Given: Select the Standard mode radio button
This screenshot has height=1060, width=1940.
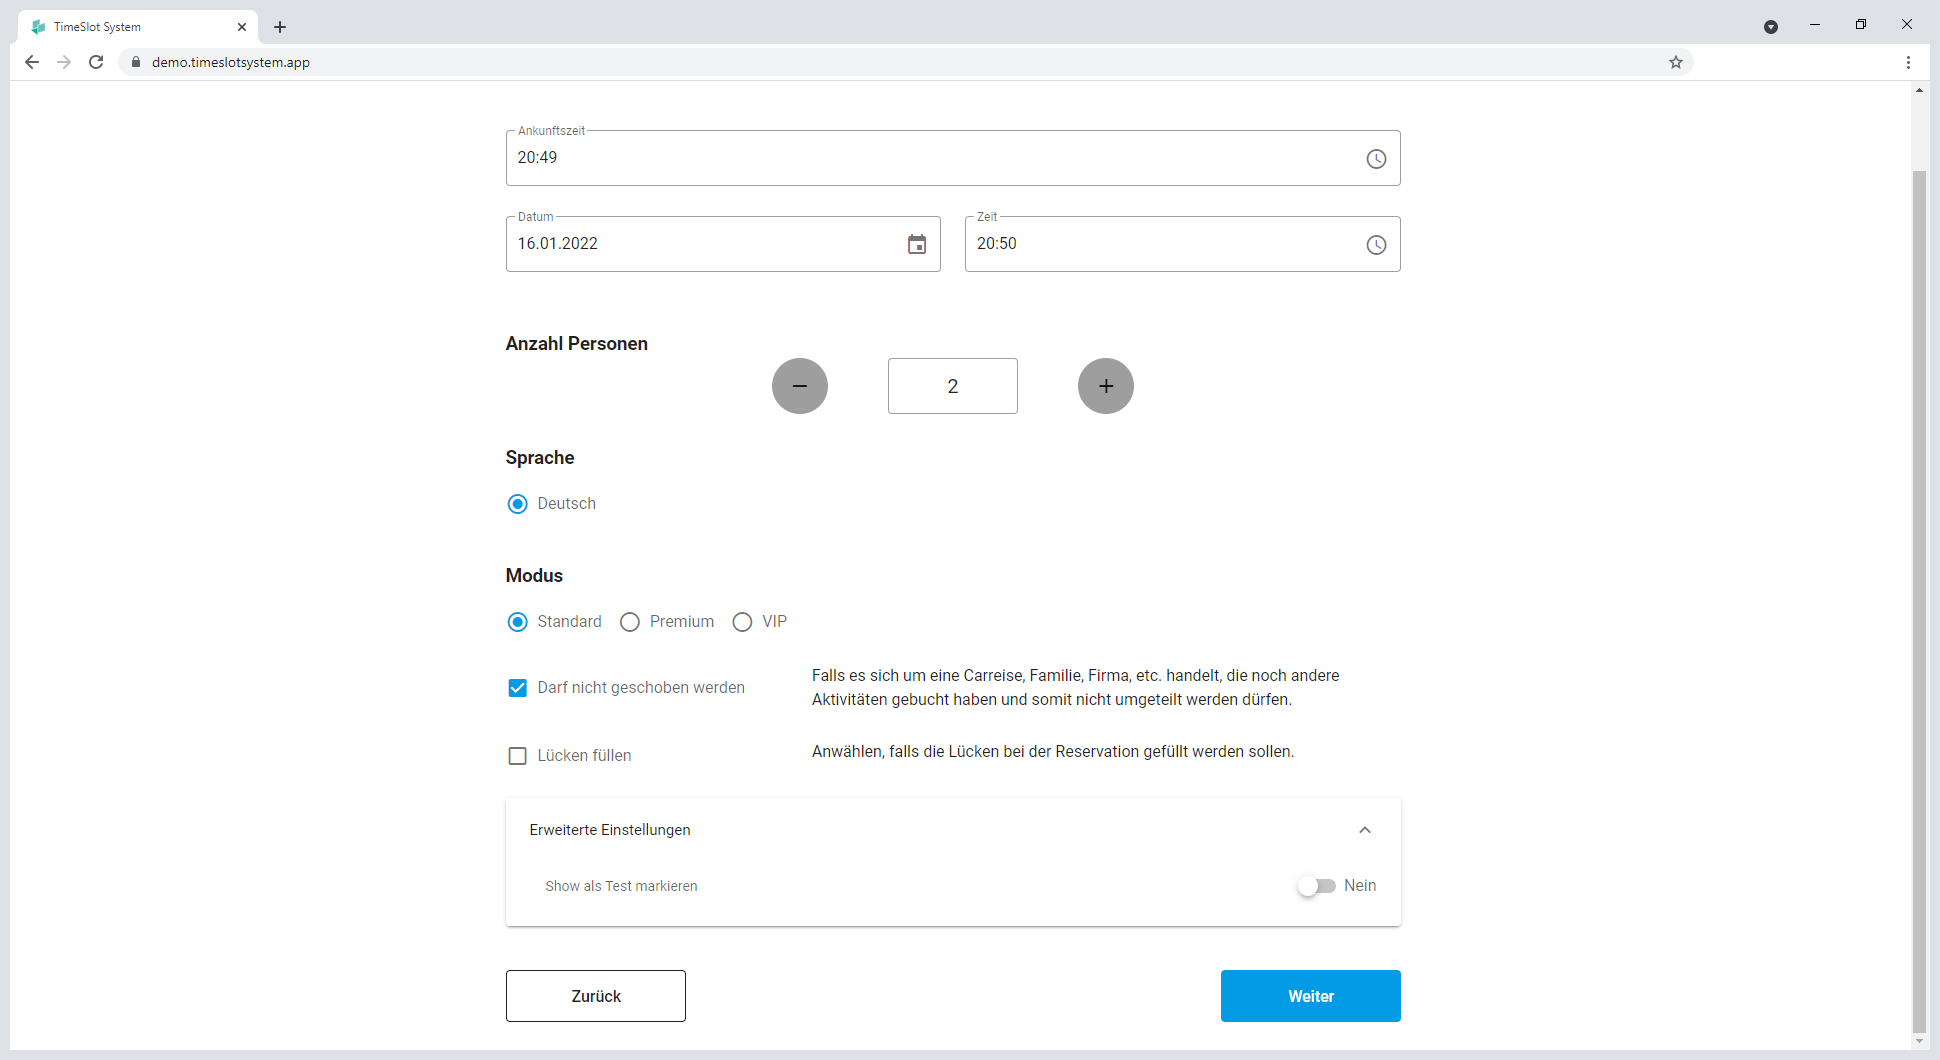Looking at the screenshot, I should pos(517,622).
